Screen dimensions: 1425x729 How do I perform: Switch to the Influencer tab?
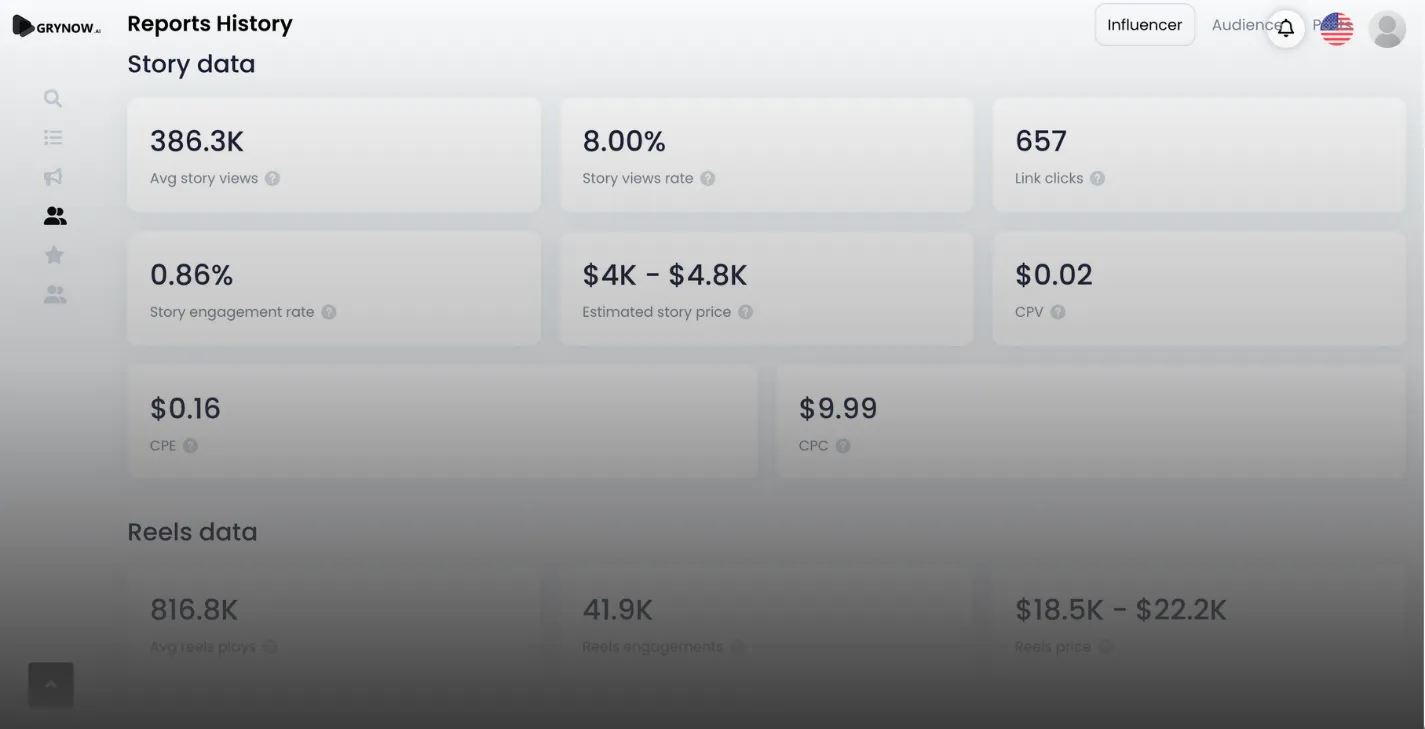coord(1144,25)
